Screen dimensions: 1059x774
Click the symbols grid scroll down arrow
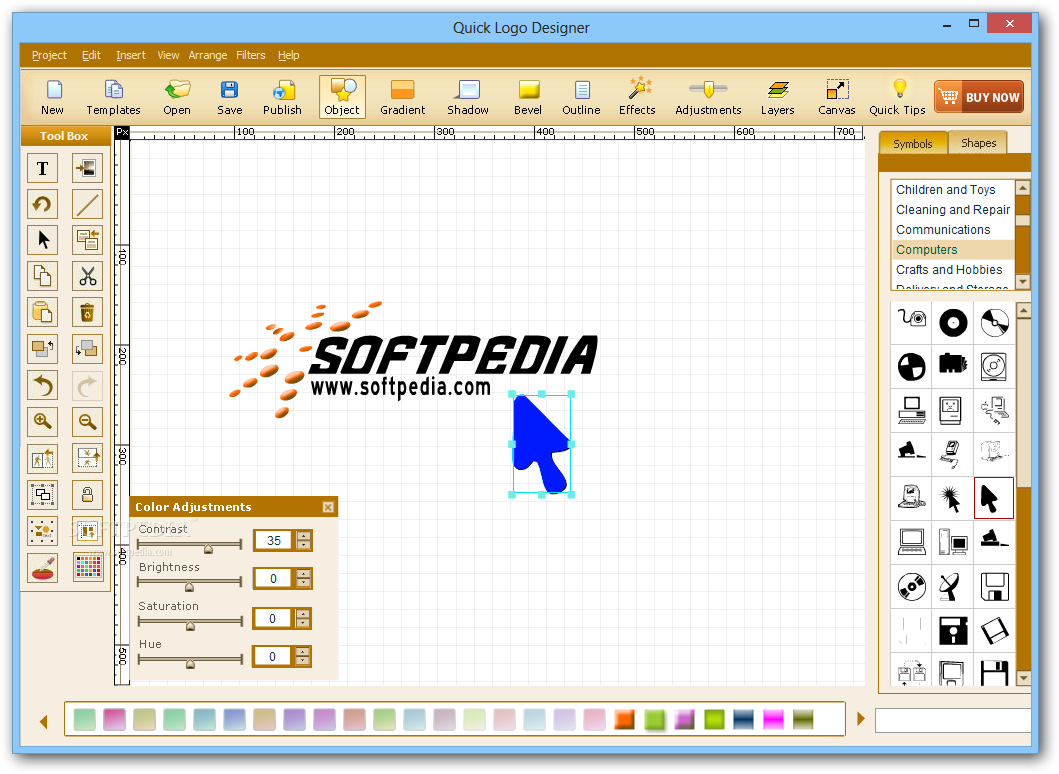pyautogui.click(x=1023, y=677)
